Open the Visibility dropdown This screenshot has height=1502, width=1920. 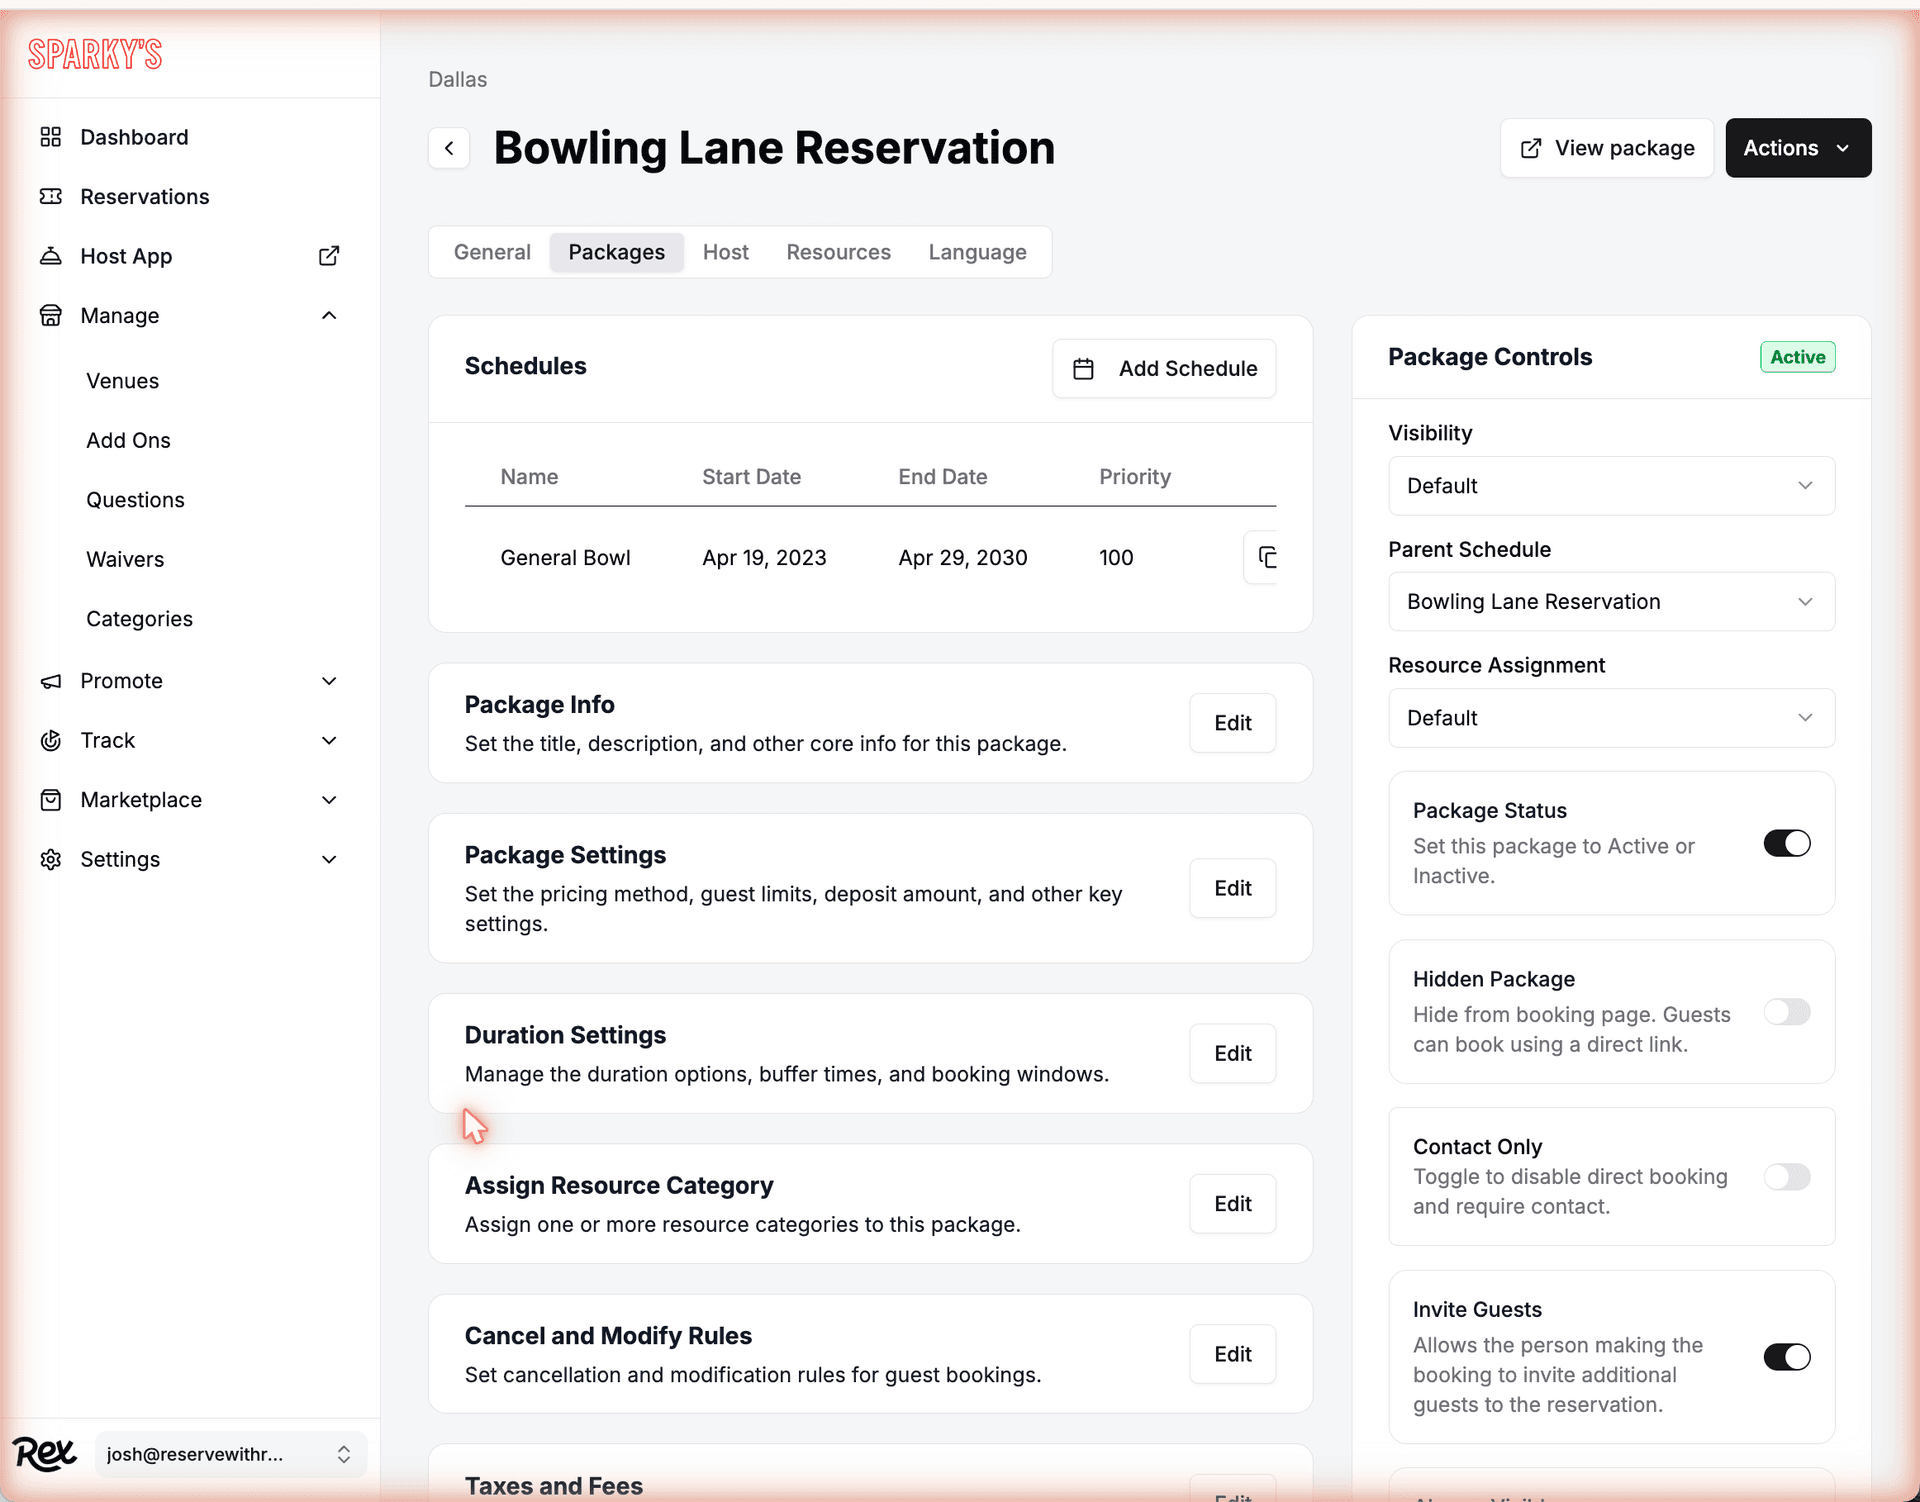pyautogui.click(x=1611, y=486)
